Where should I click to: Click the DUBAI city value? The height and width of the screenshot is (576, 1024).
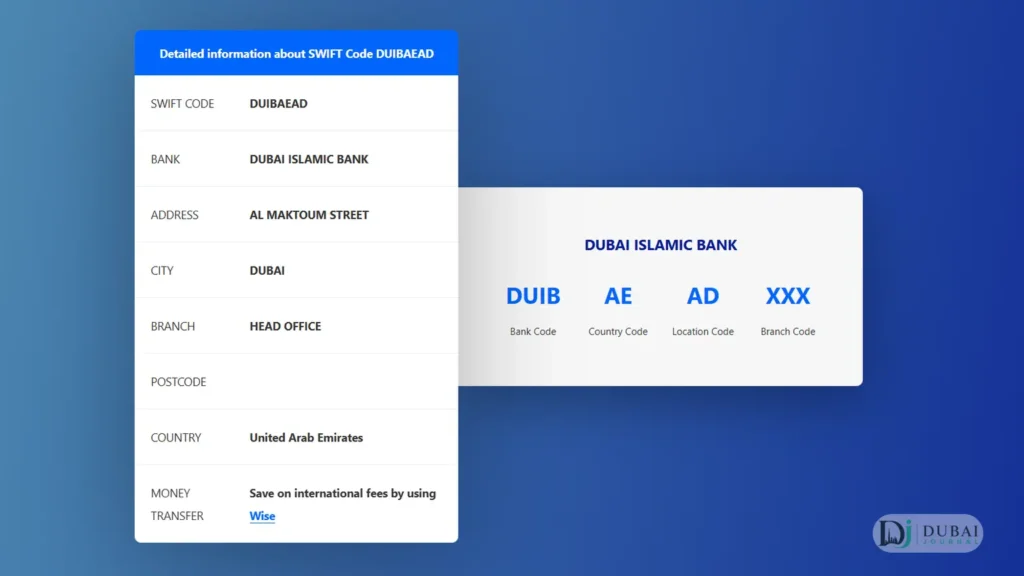point(267,270)
